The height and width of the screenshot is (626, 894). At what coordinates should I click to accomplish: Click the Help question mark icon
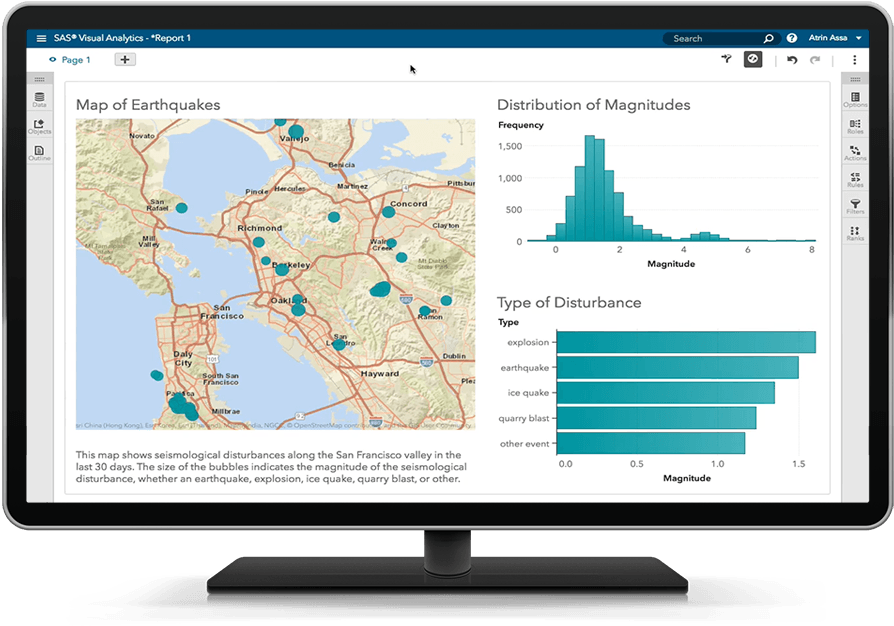[792, 38]
